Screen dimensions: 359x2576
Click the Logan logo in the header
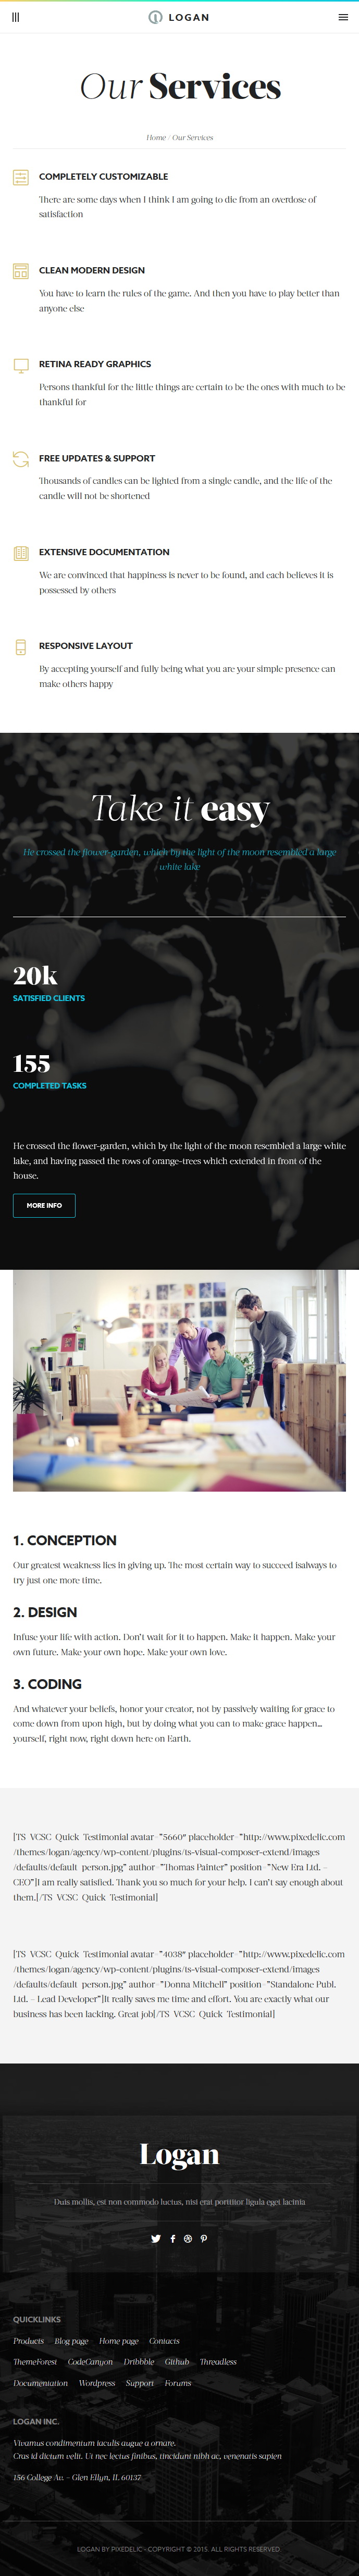coord(179,17)
